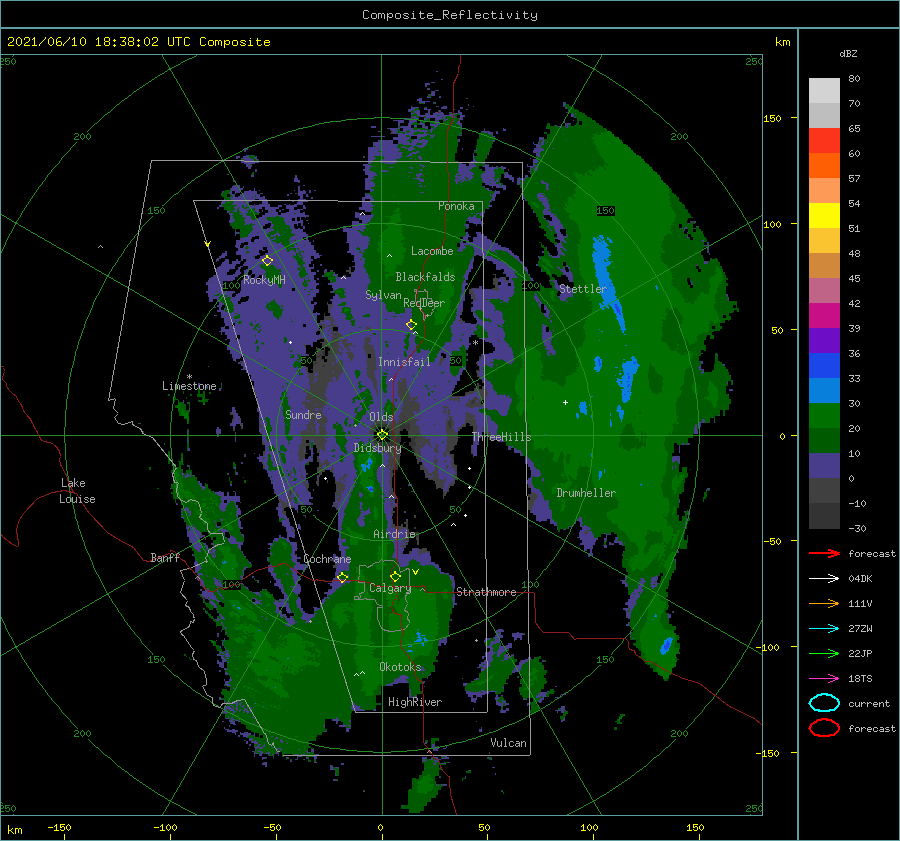Click the 18TS text label in the legend
Viewport: 900px width, 841px height.
click(860, 679)
